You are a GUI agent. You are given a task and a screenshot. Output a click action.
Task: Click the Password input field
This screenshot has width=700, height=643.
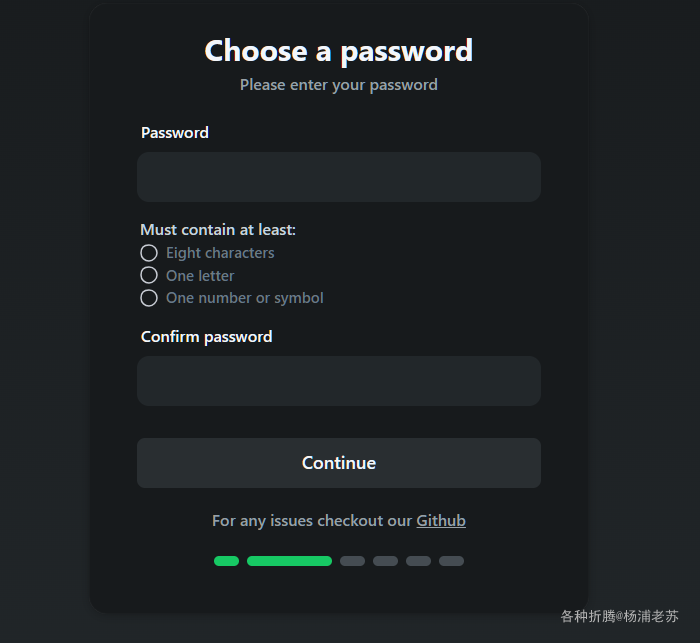point(339,177)
